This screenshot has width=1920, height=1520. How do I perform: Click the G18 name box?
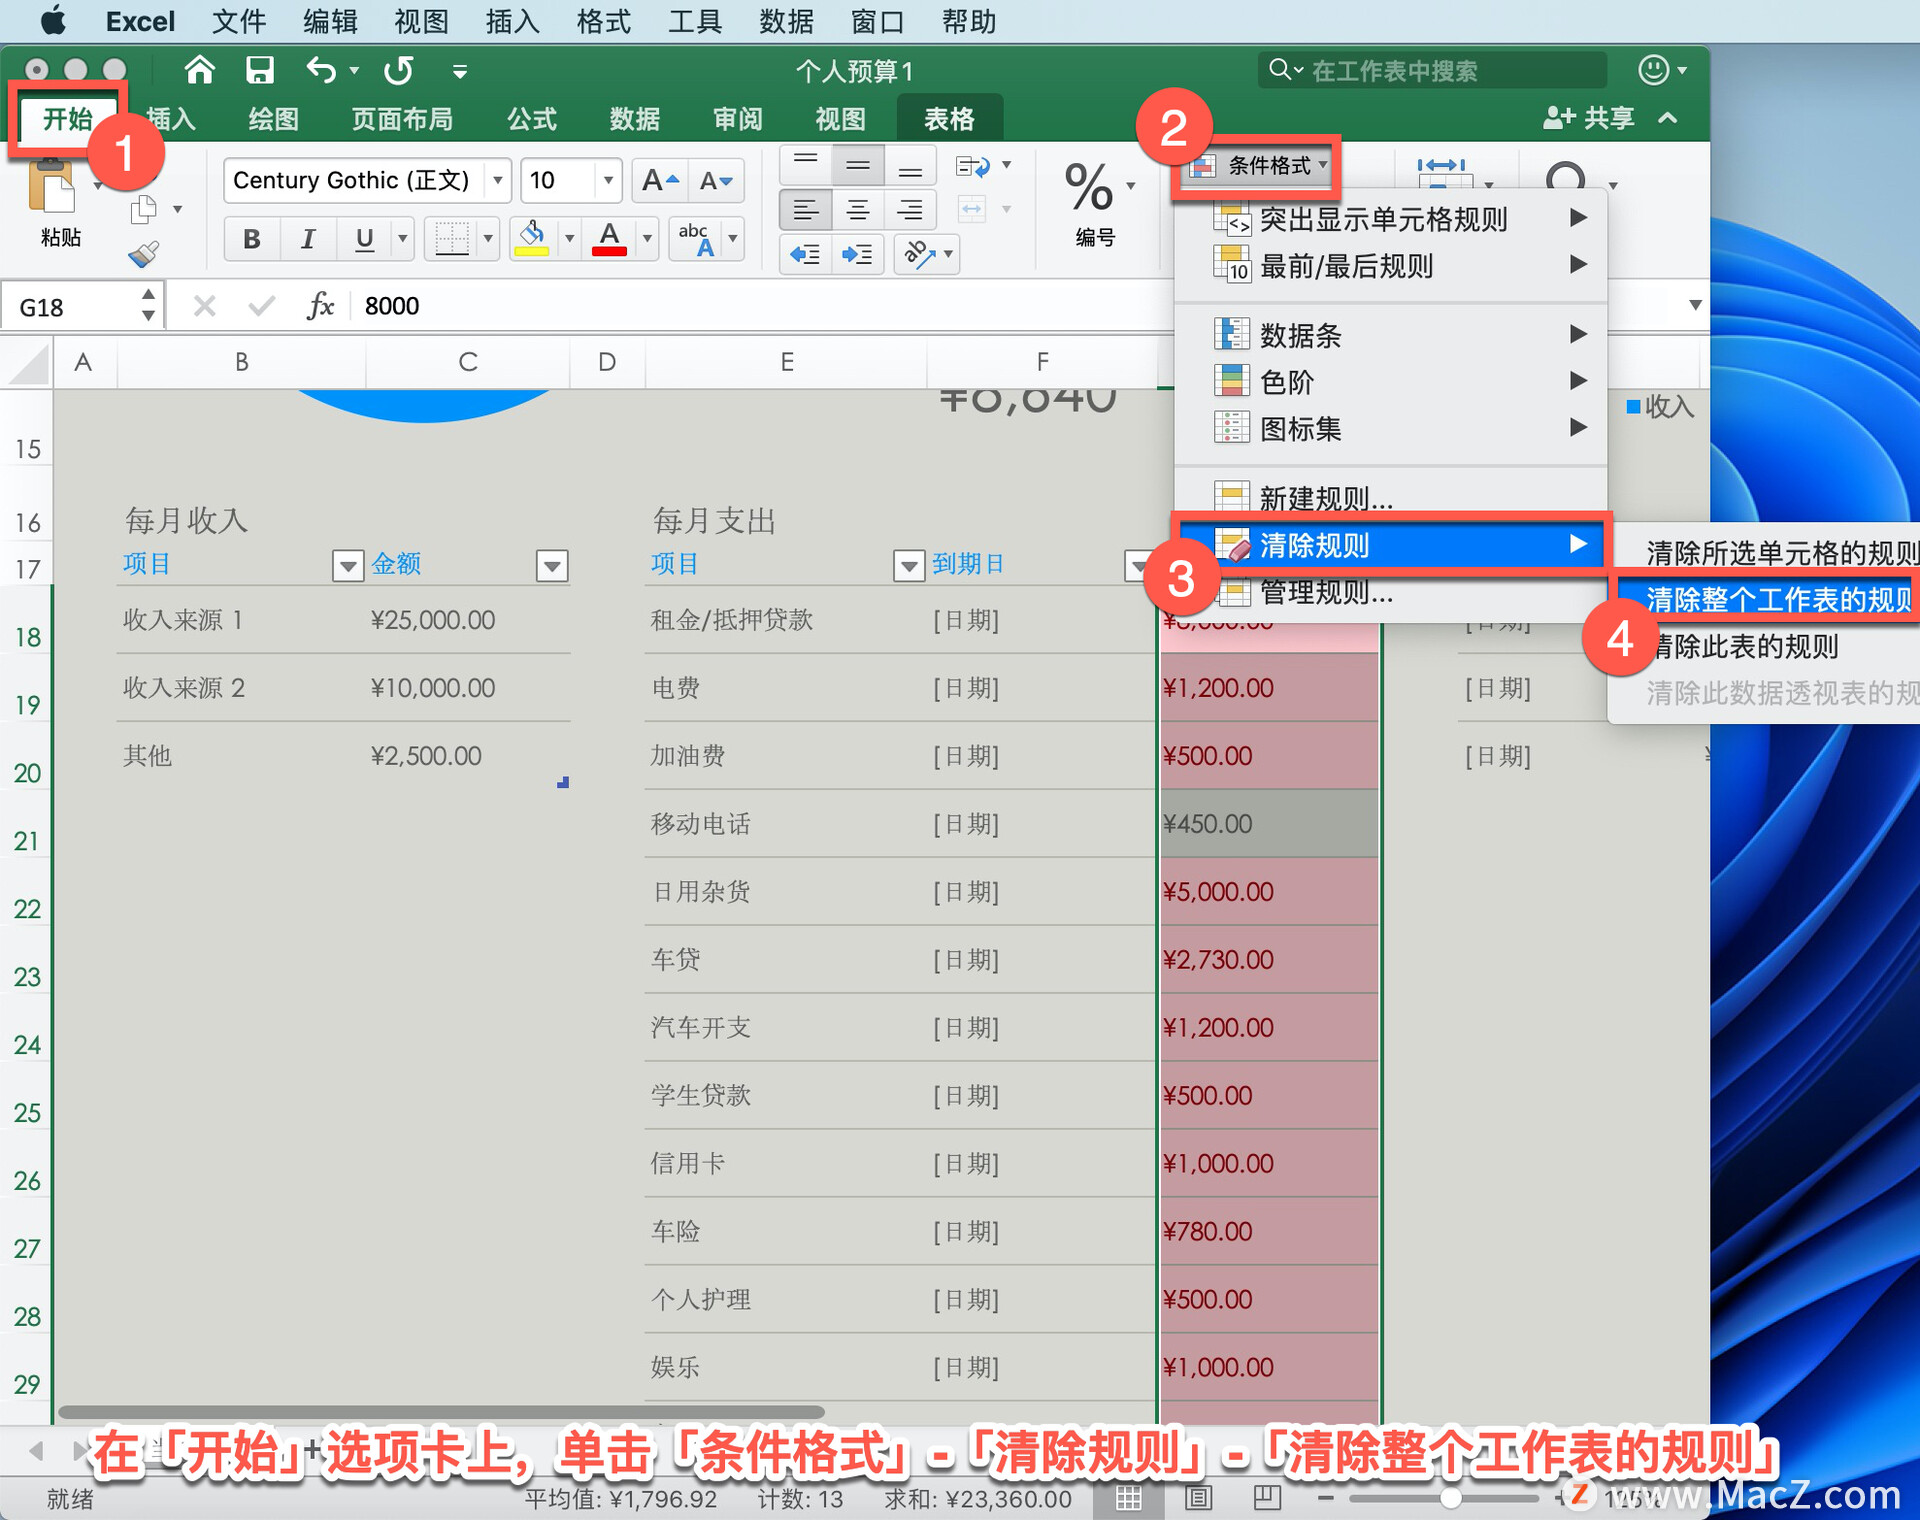pos(80,306)
